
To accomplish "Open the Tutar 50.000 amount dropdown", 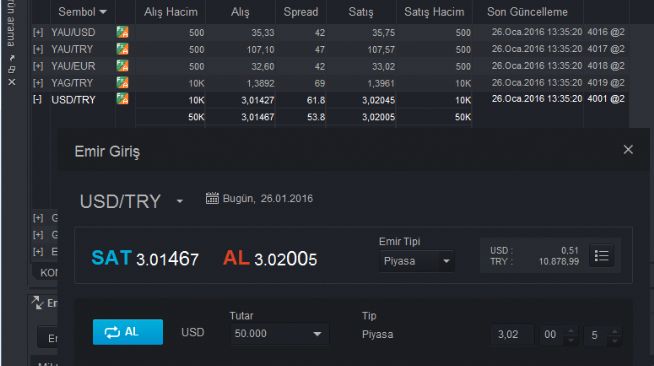I will click(x=279, y=334).
